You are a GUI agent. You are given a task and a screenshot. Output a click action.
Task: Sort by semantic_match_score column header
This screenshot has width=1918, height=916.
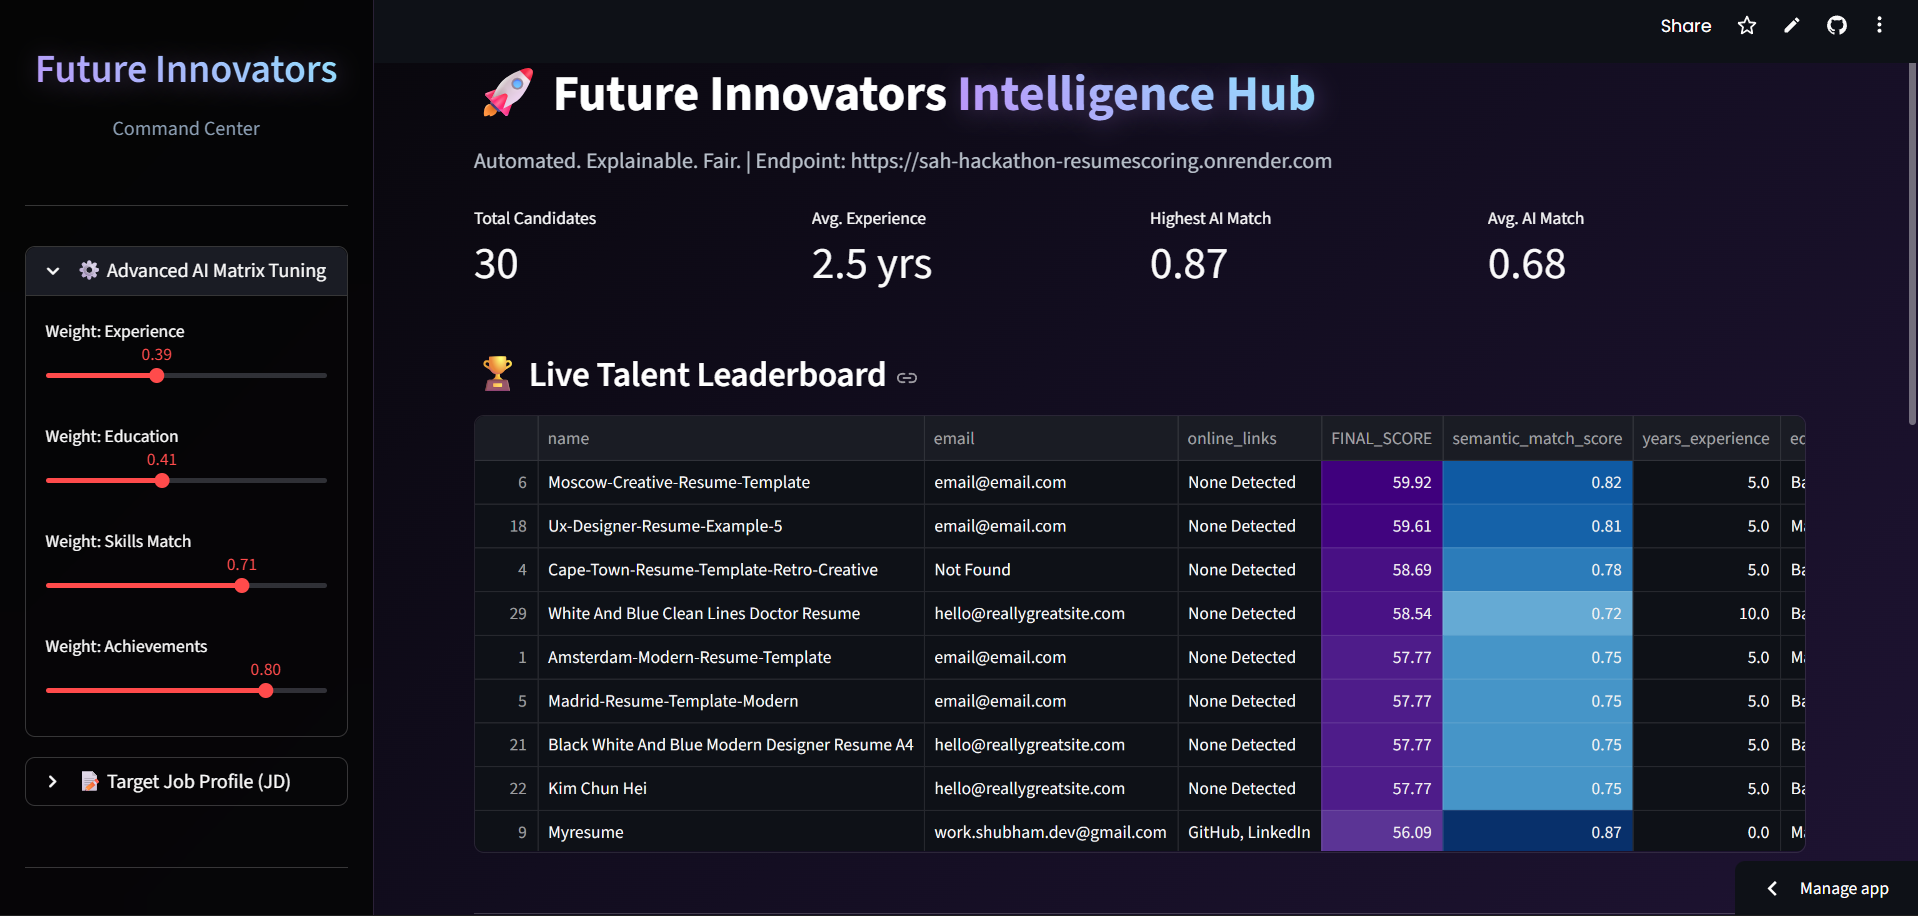click(x=1536, y=438)
